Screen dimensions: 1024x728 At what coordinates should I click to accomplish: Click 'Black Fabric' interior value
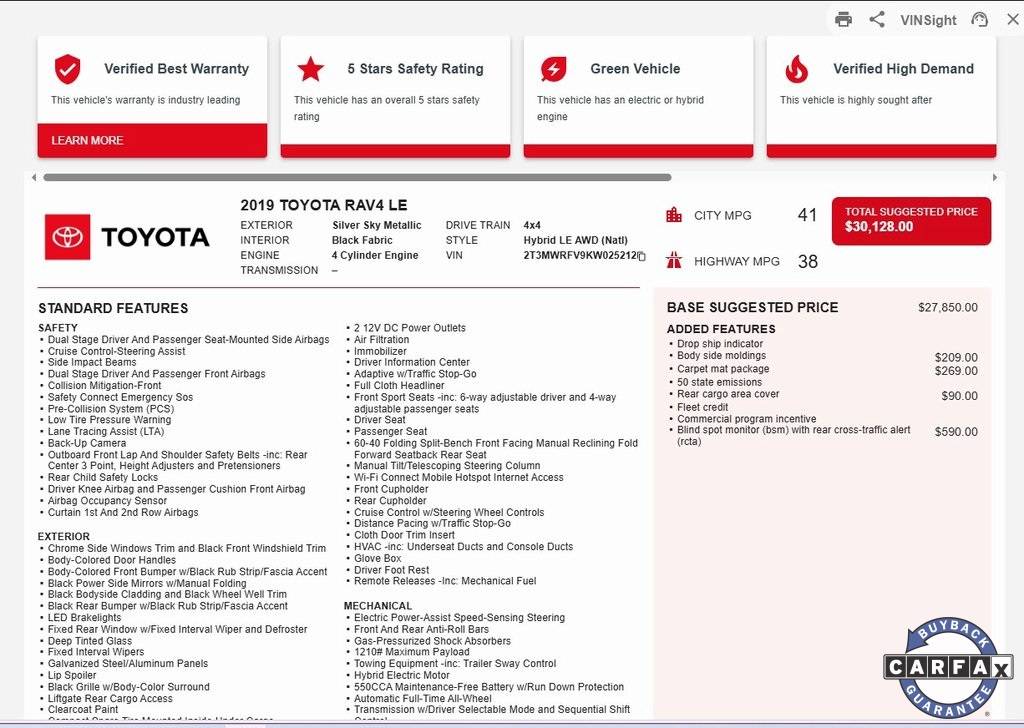(x=362, y=240)
